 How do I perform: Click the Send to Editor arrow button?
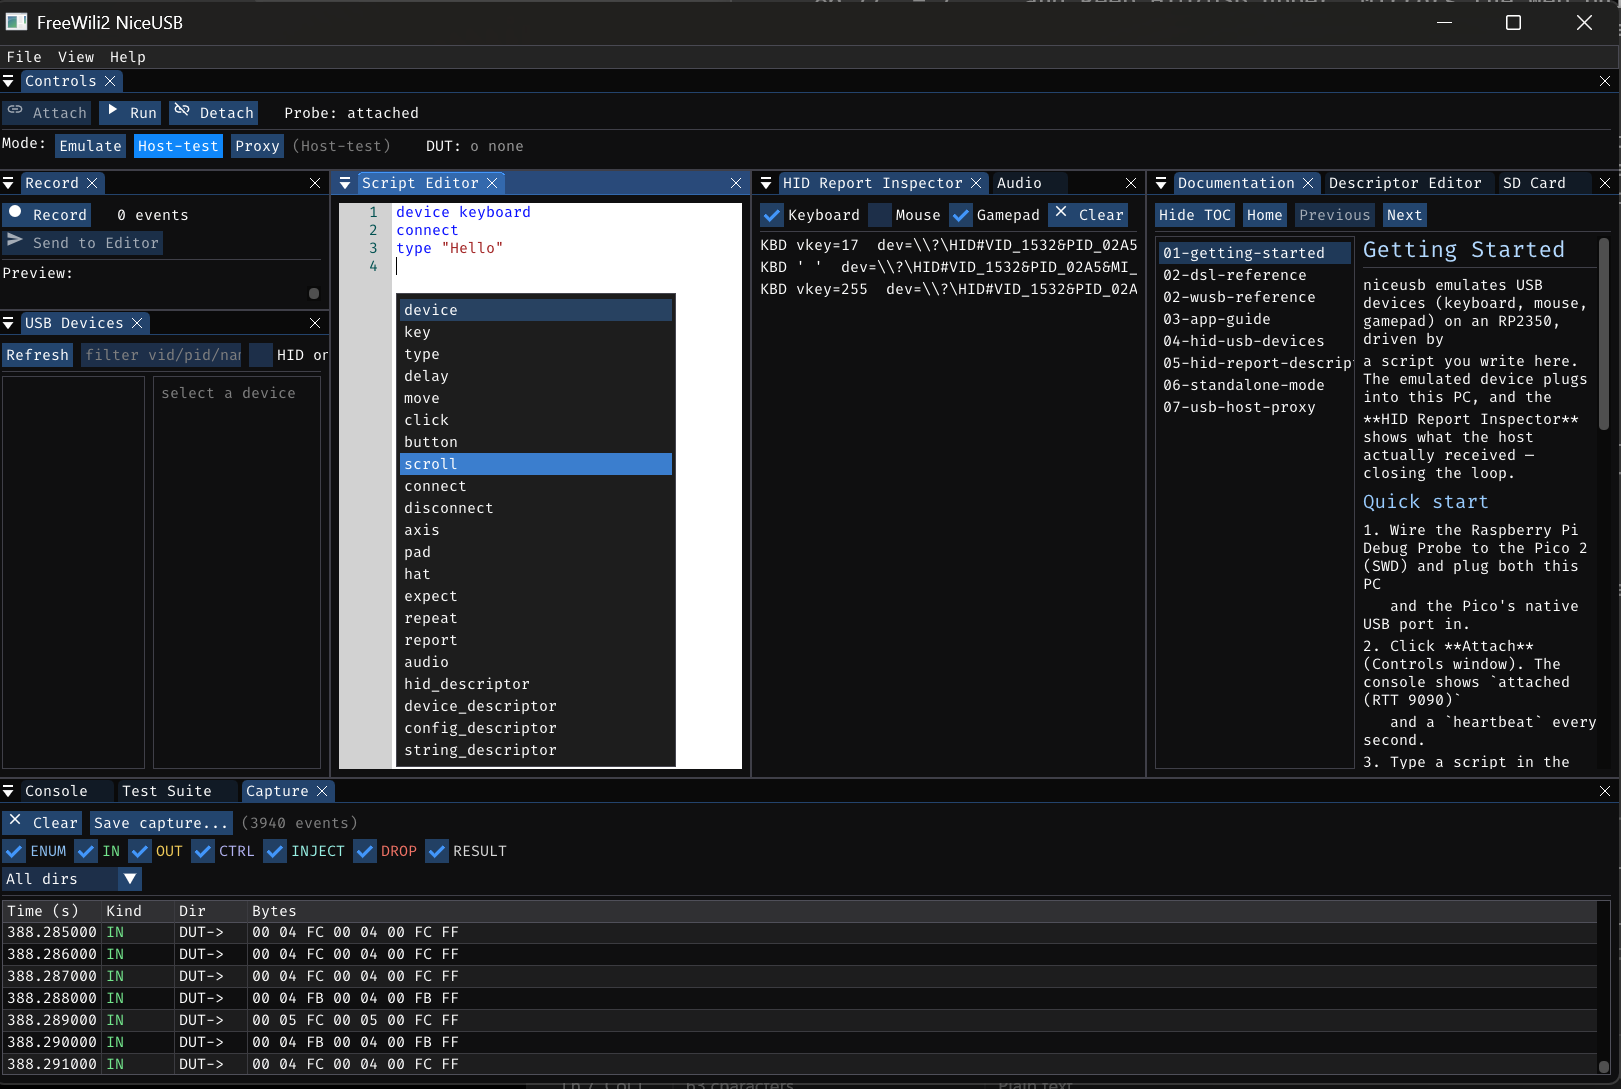82,243
